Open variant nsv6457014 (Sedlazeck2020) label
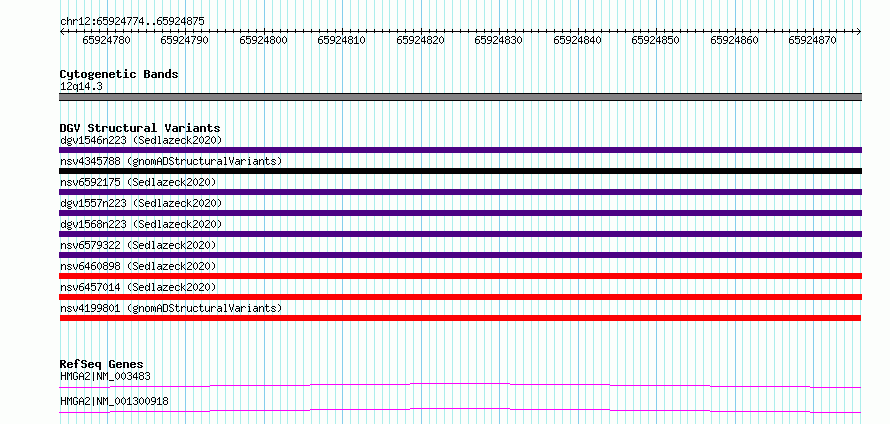 point(138,287)
